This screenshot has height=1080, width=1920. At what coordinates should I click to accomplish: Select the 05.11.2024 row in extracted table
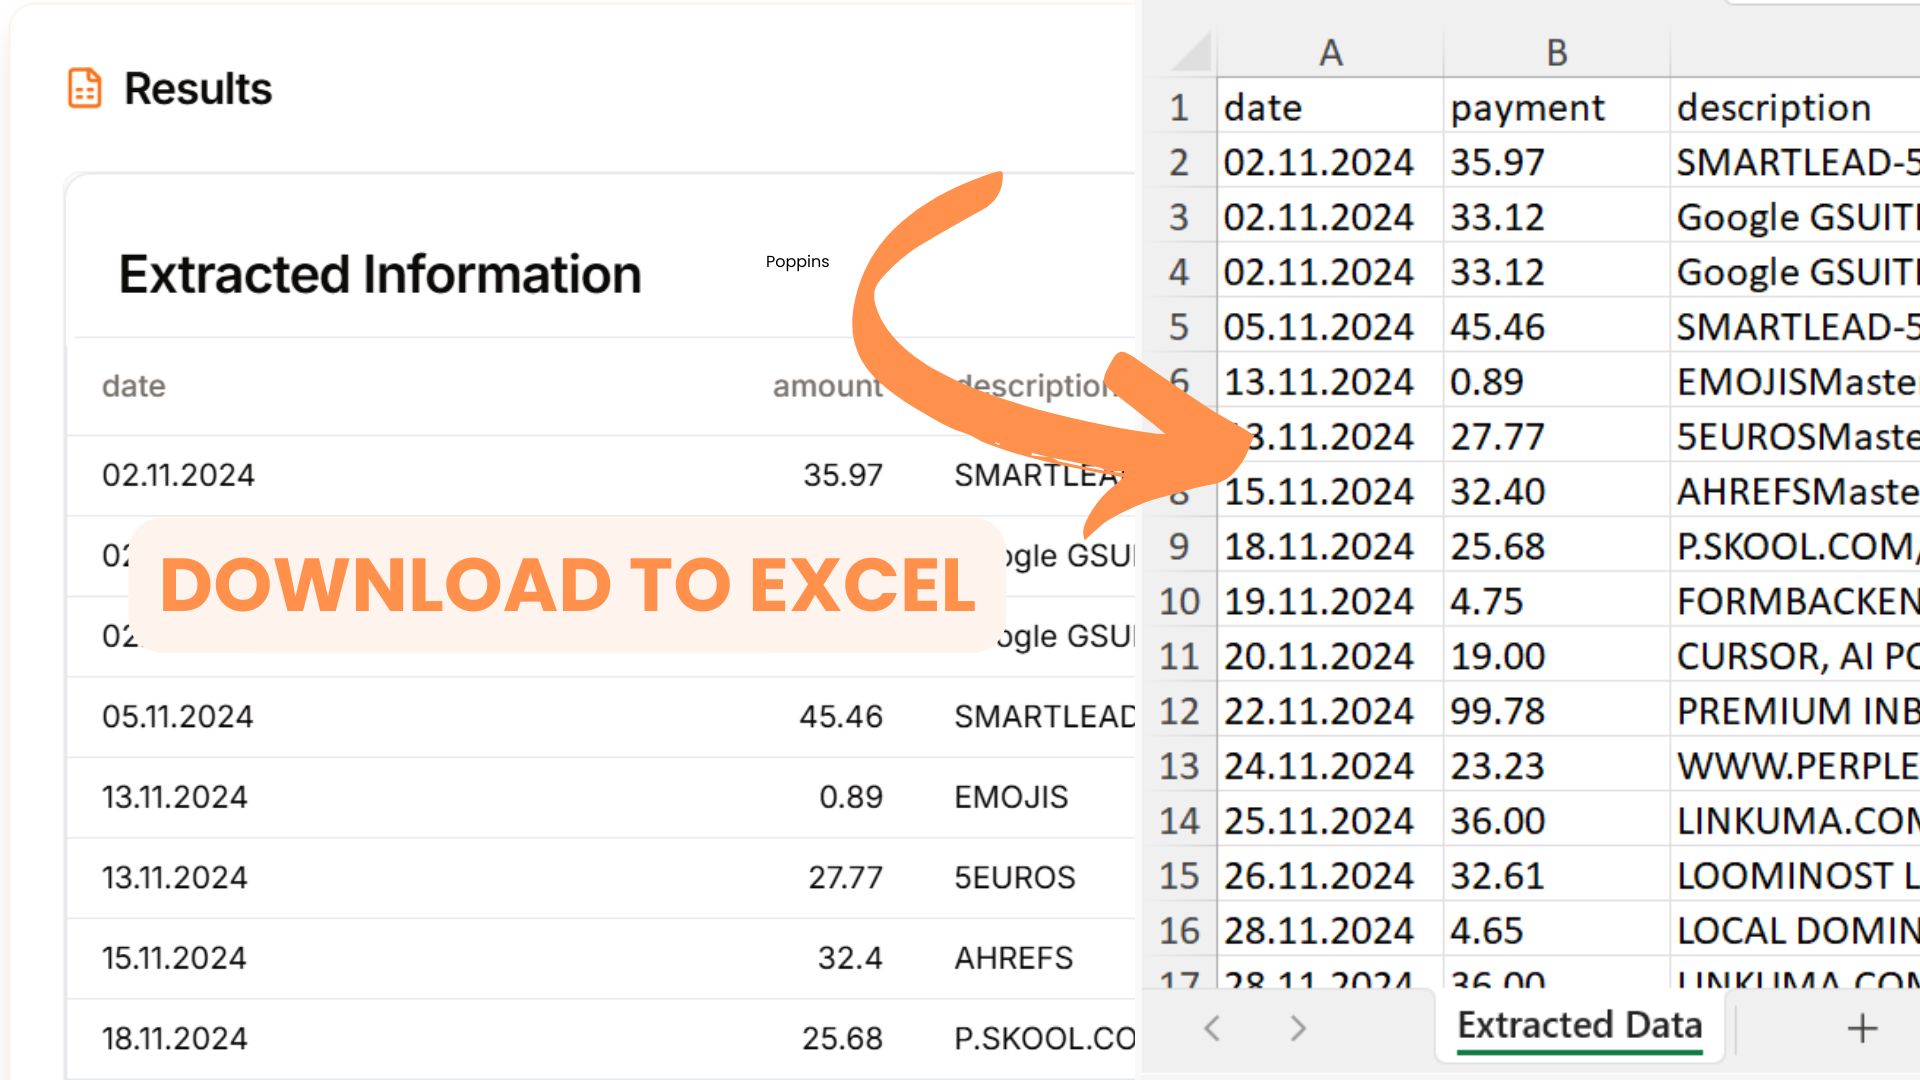[x=178, y=717]
